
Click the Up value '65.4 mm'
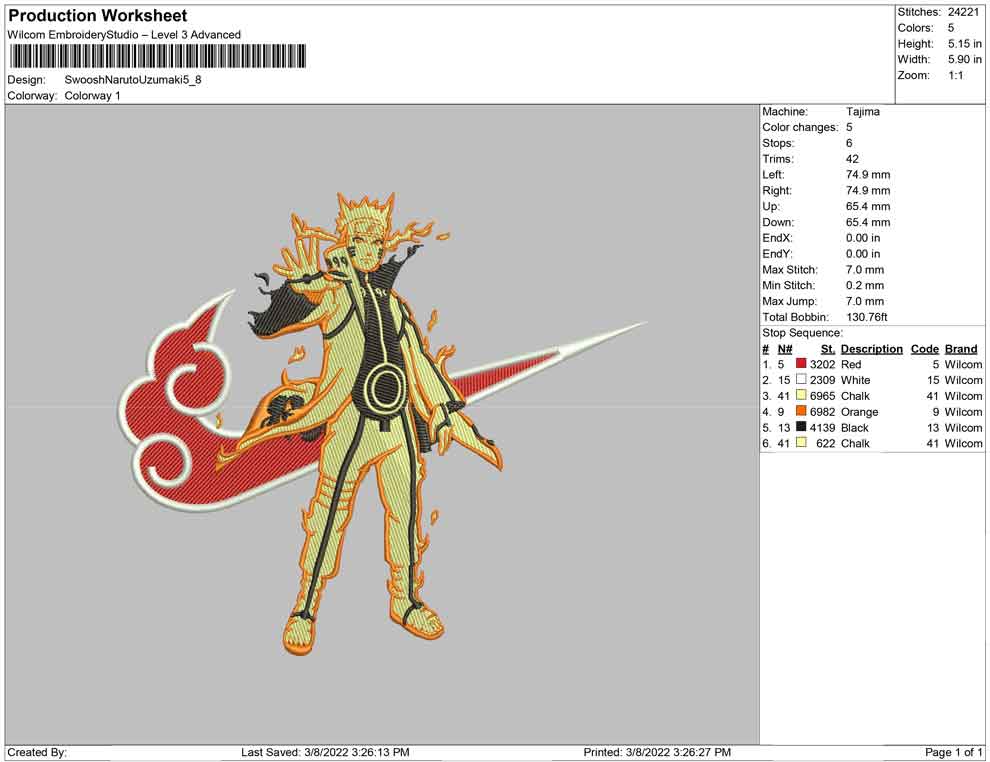coord(868,206)
